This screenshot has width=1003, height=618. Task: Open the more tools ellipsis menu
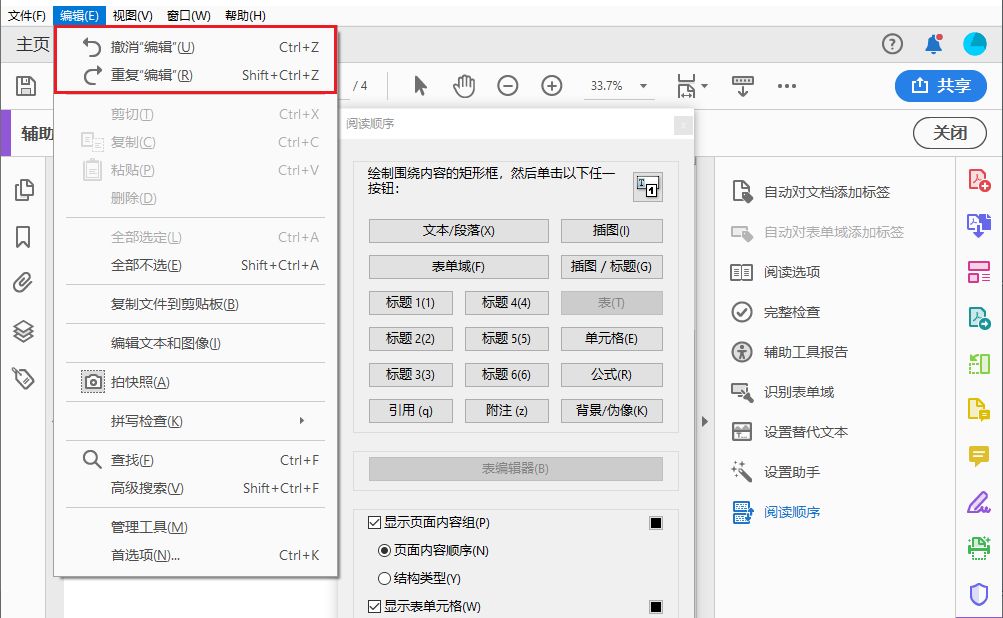pyautogui.click(x=786, y=86)
